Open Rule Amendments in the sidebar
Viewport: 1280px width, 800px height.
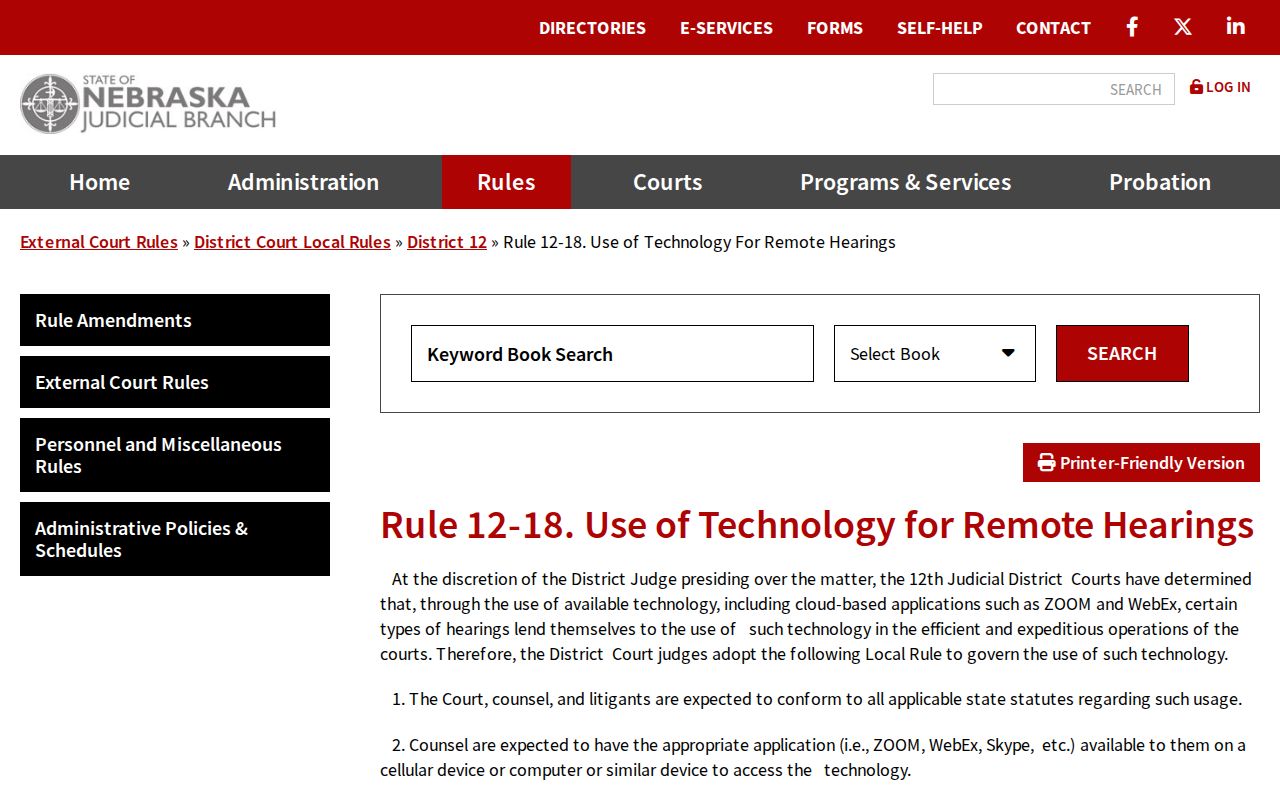tap(175, 320)
